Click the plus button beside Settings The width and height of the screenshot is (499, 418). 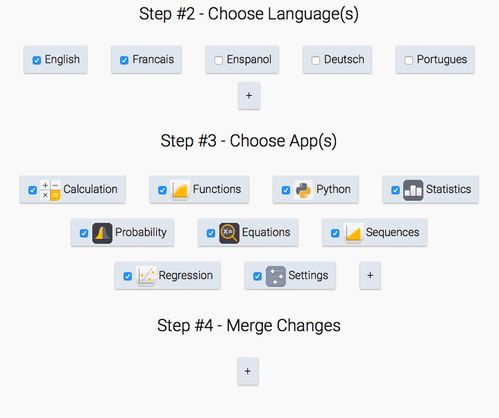370,276
